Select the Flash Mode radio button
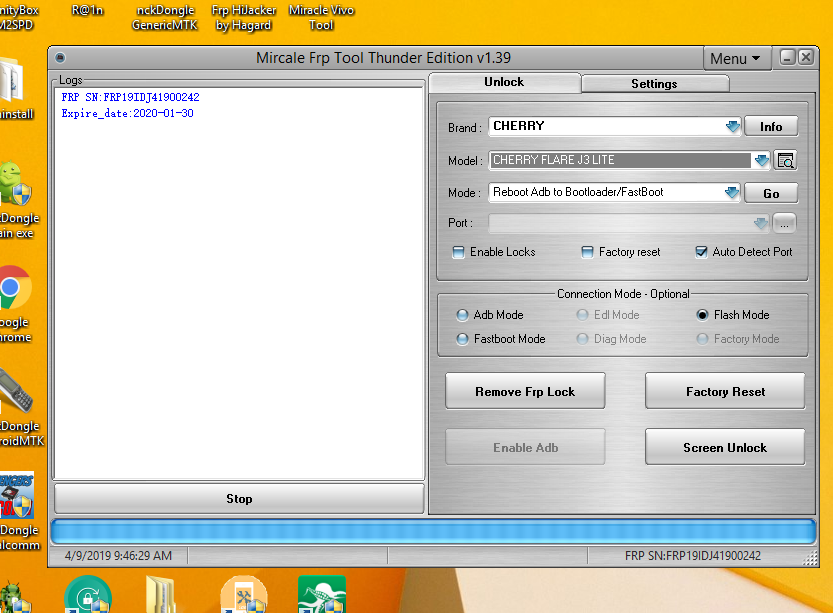 [702, 315]
